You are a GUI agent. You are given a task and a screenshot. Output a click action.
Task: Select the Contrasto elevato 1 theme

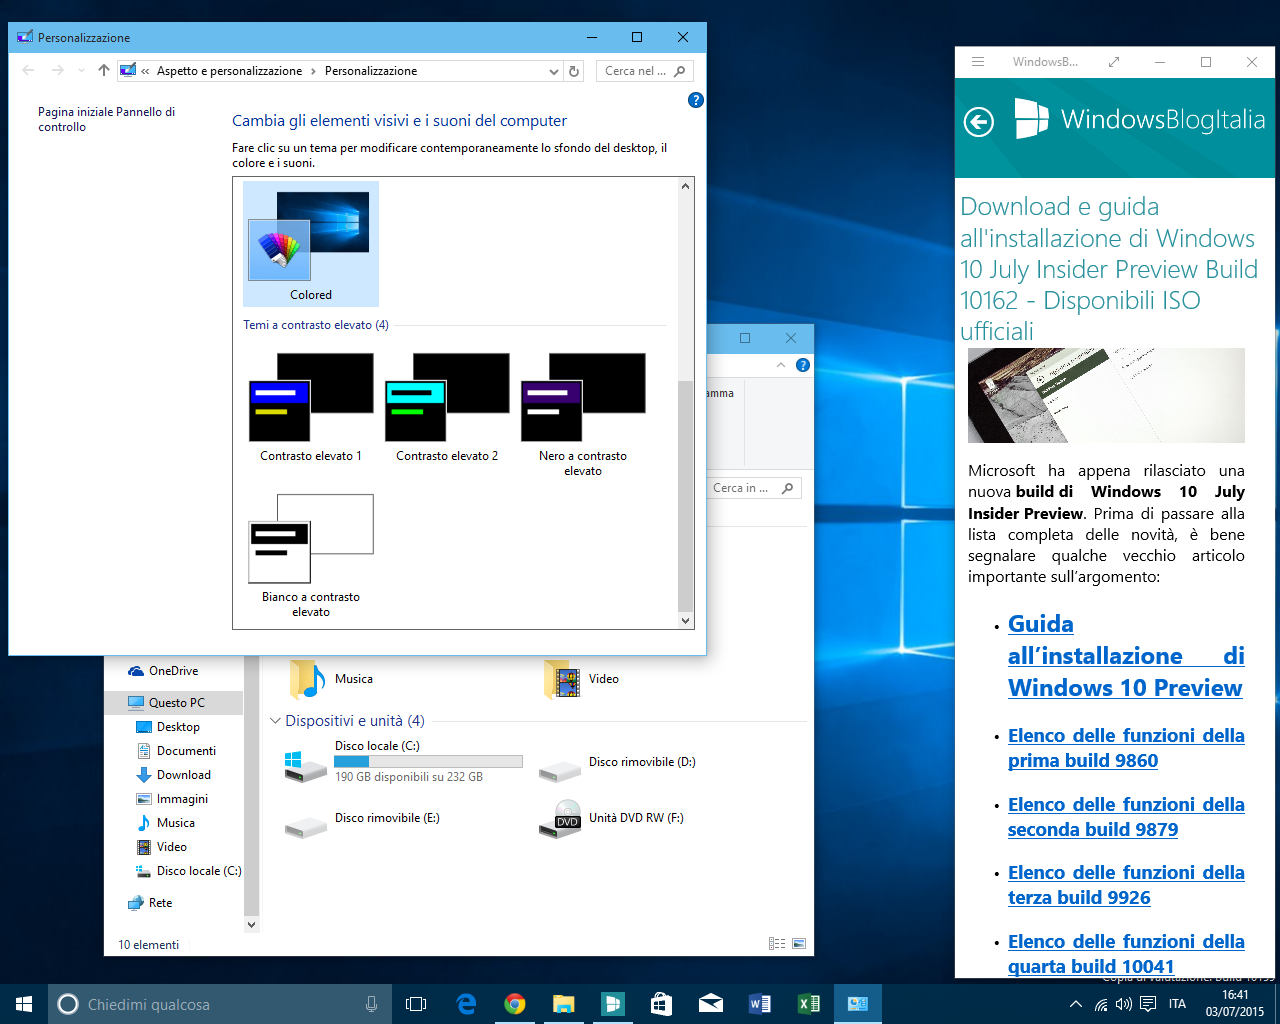pyautogui.click(x=311, y=406)
